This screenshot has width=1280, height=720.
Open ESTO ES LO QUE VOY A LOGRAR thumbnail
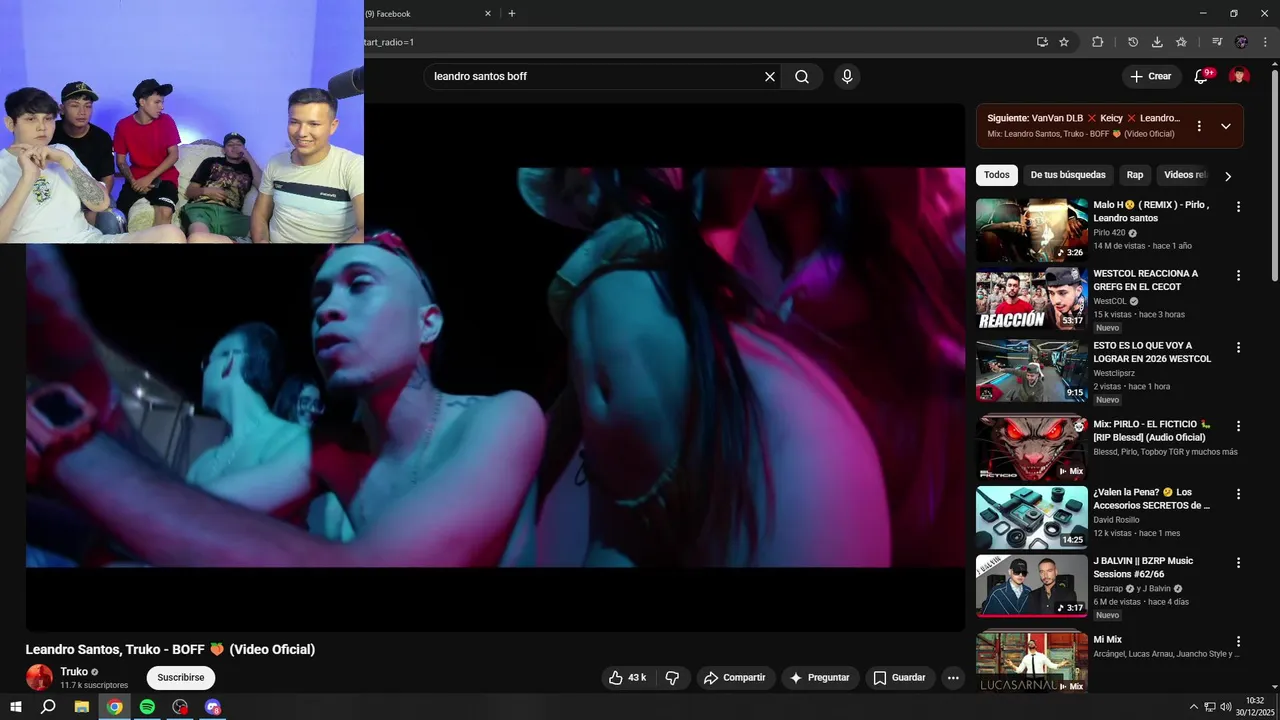1032,371
